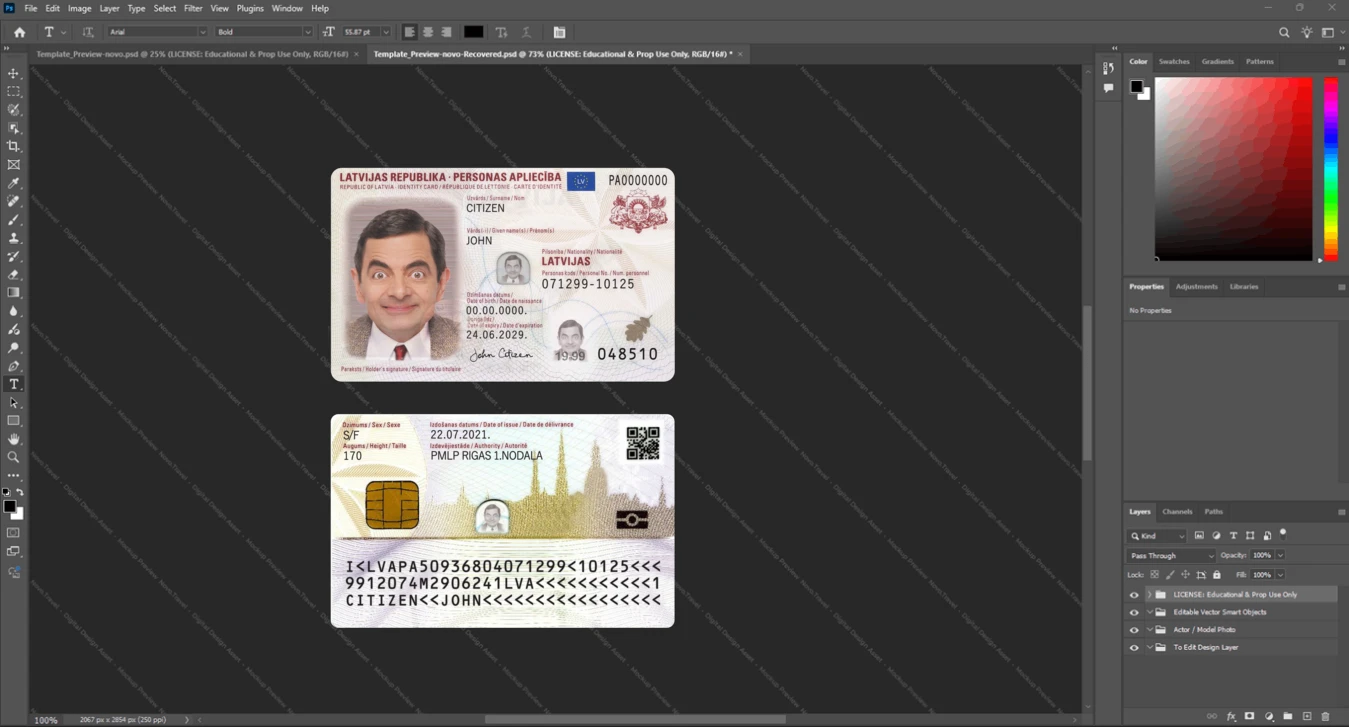1349x727 pixels.
Task: Open the Adjustments panel tab
Action: click(x=1196, y=287)
